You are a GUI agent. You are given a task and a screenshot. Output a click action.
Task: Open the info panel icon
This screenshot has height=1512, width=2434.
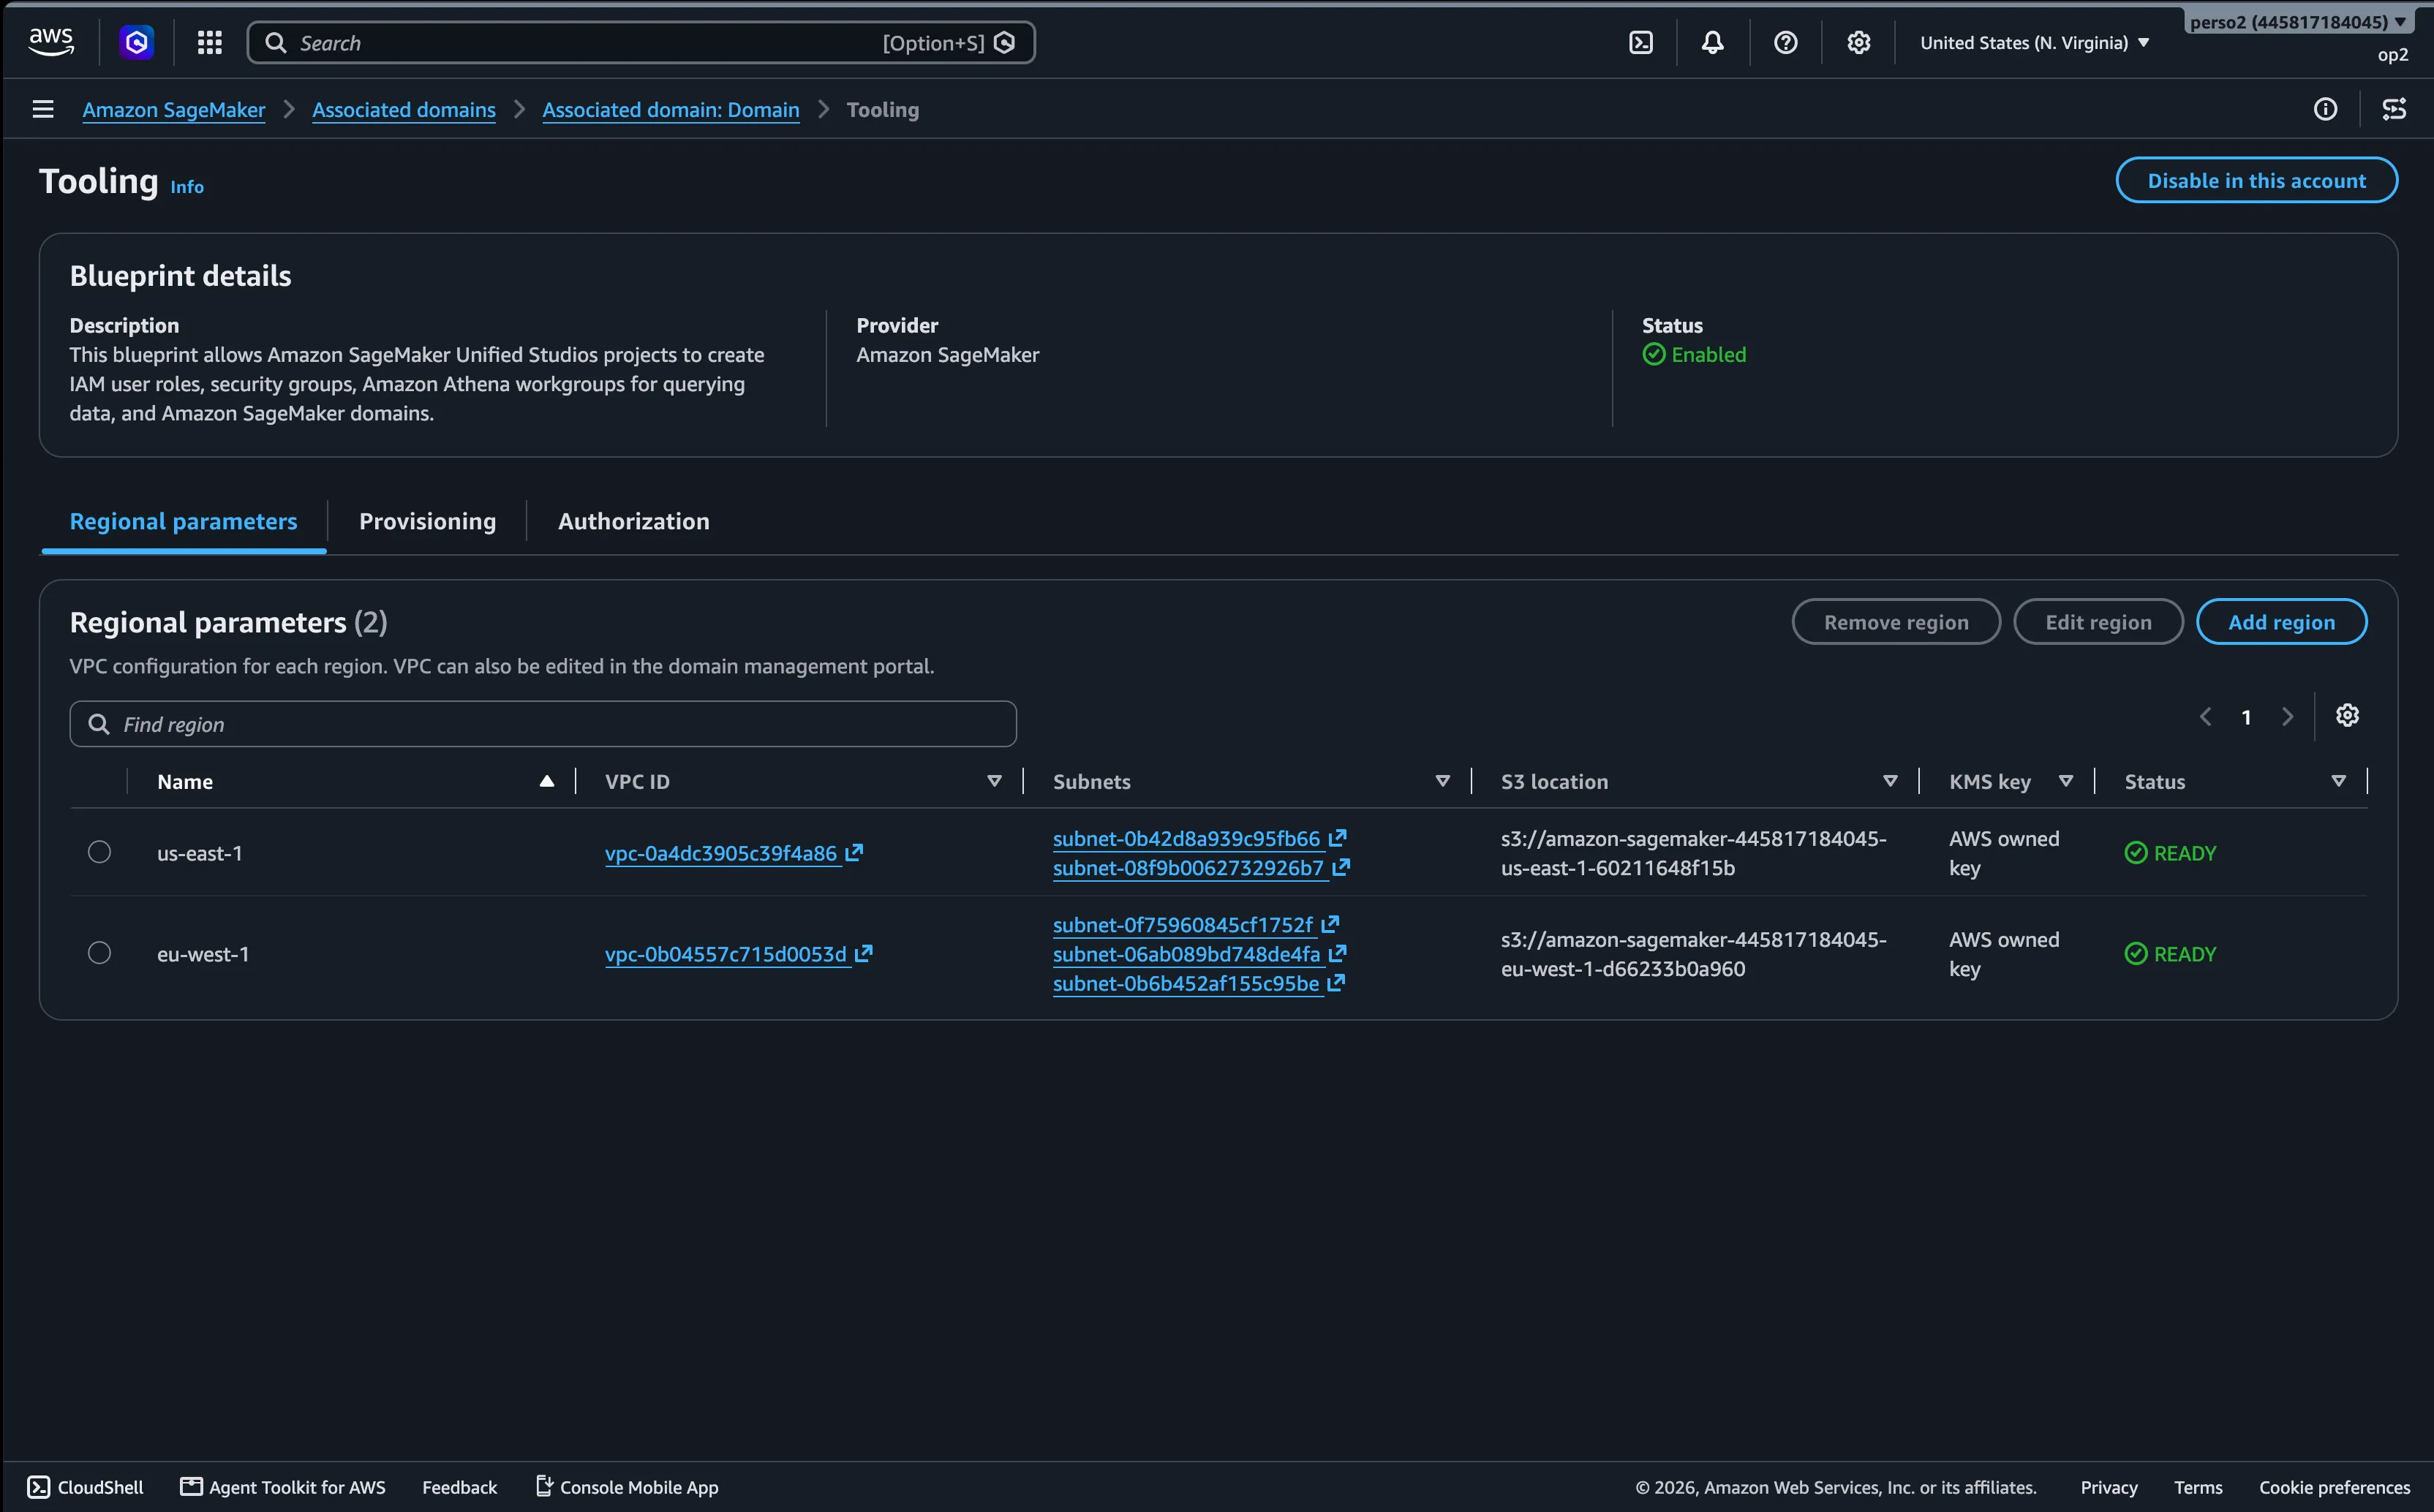(2326, 109)
